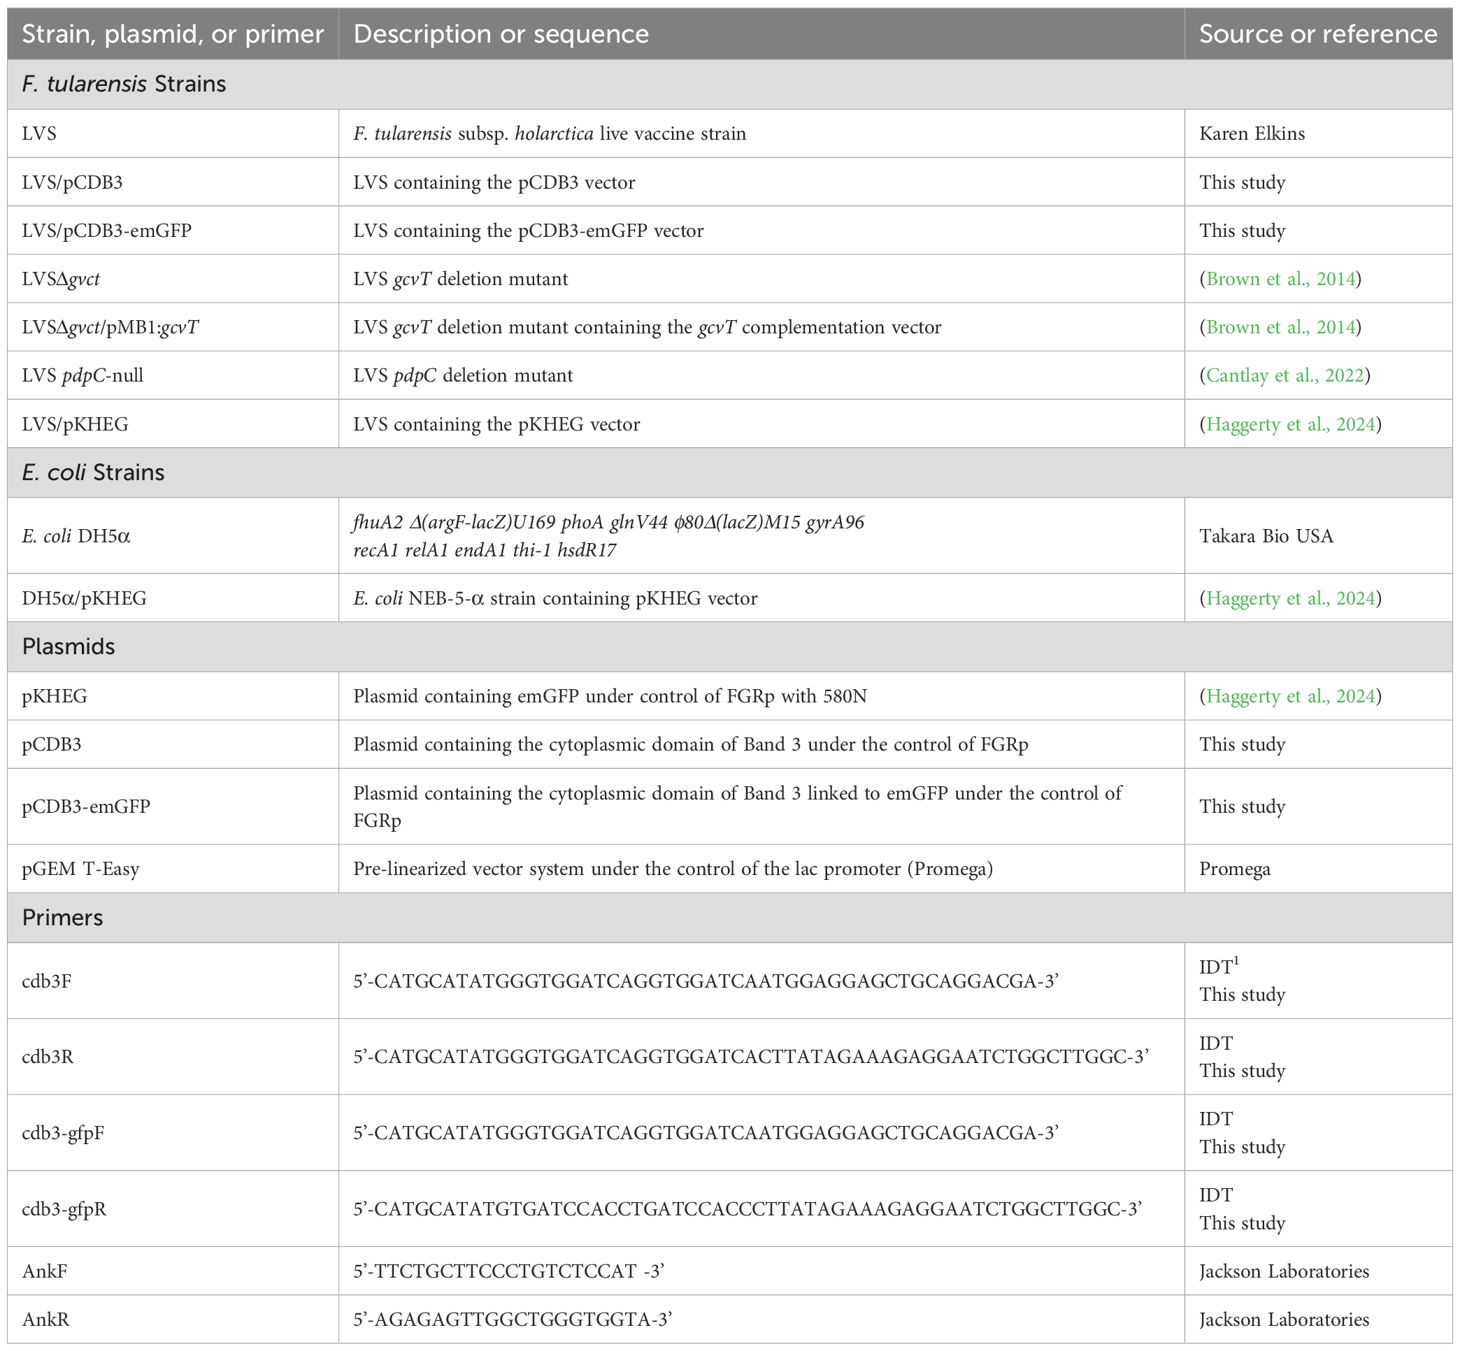
Task: Click the cdb3F primer sequence
Action: pyautogui.click(x=705, y=981)
